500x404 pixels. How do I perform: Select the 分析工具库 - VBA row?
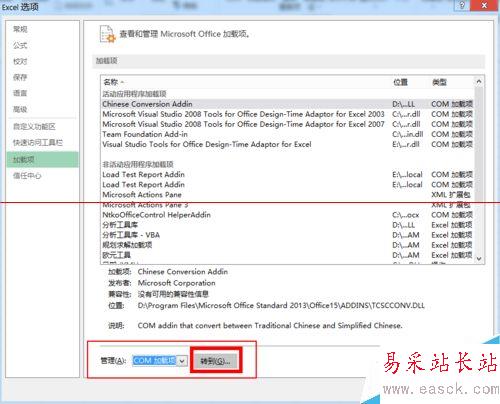[x=288, y=235]
